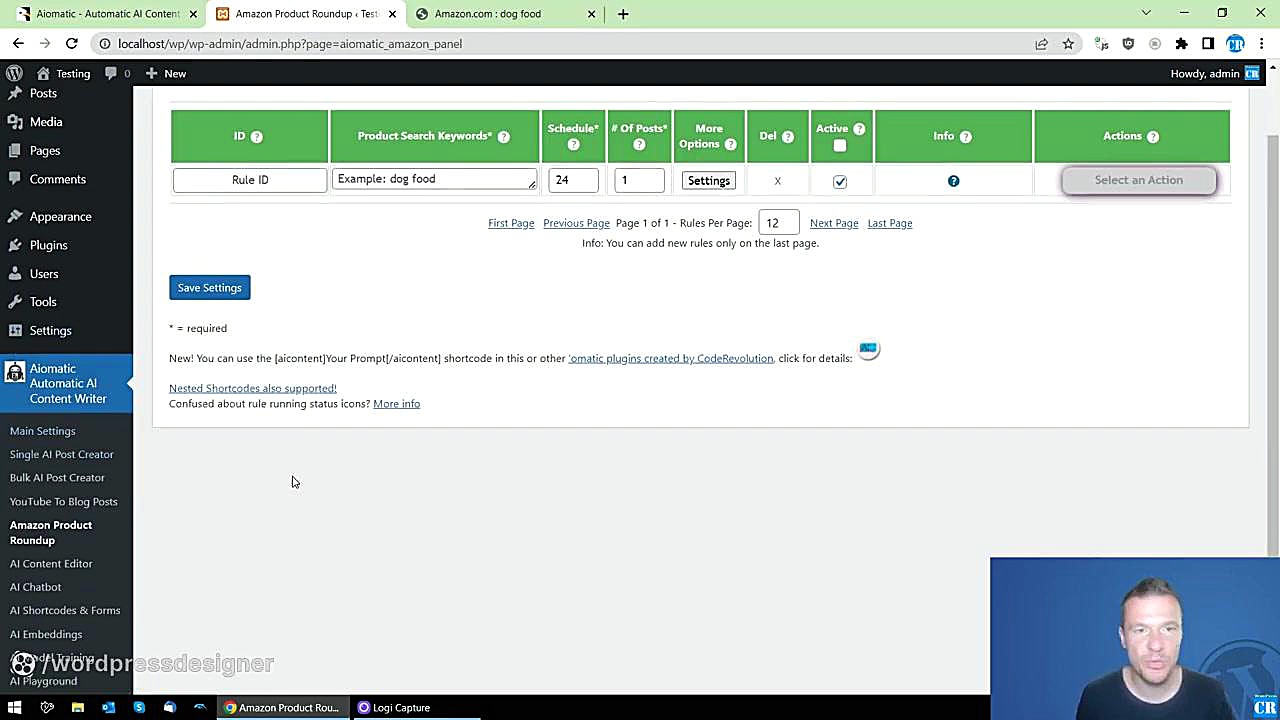This screenshot has height=720, width=1280.
Task: Open the More info link about status icons
Action: tap(397, 404)
